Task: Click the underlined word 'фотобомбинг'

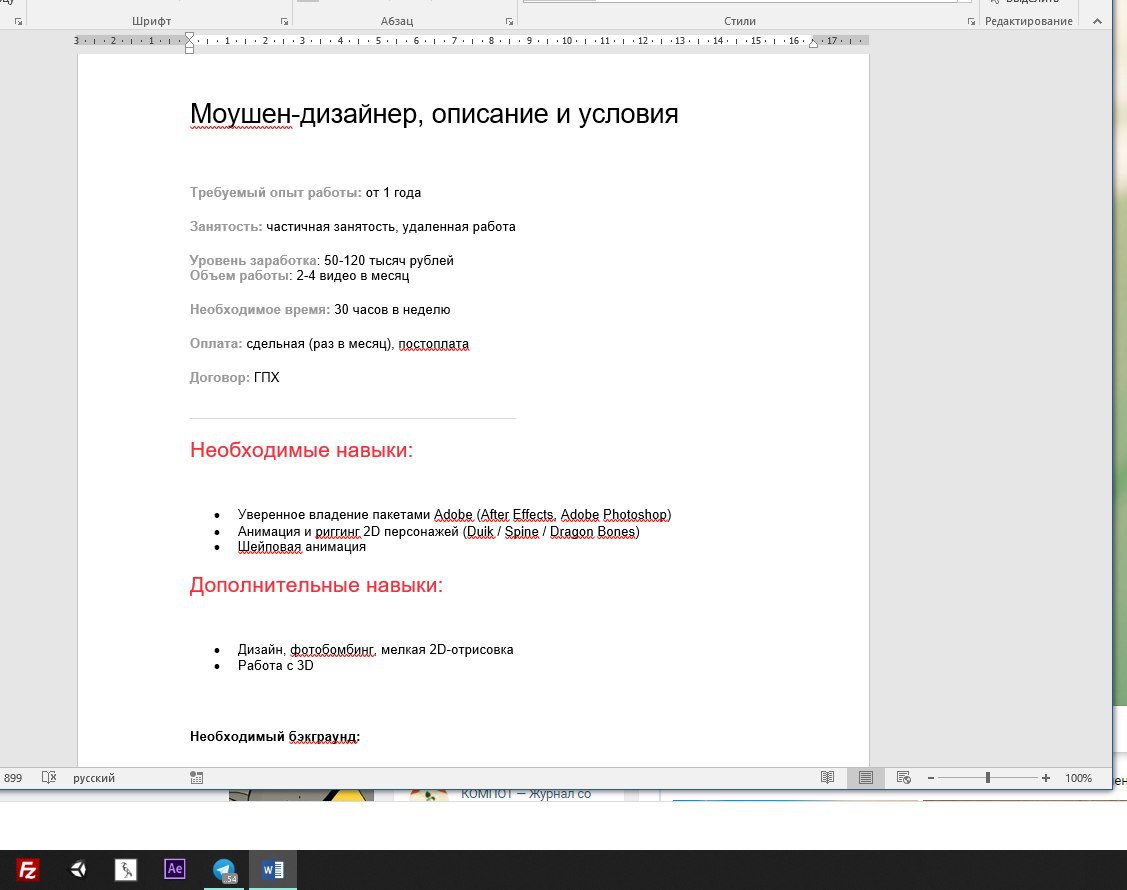Action: (332, 650)
